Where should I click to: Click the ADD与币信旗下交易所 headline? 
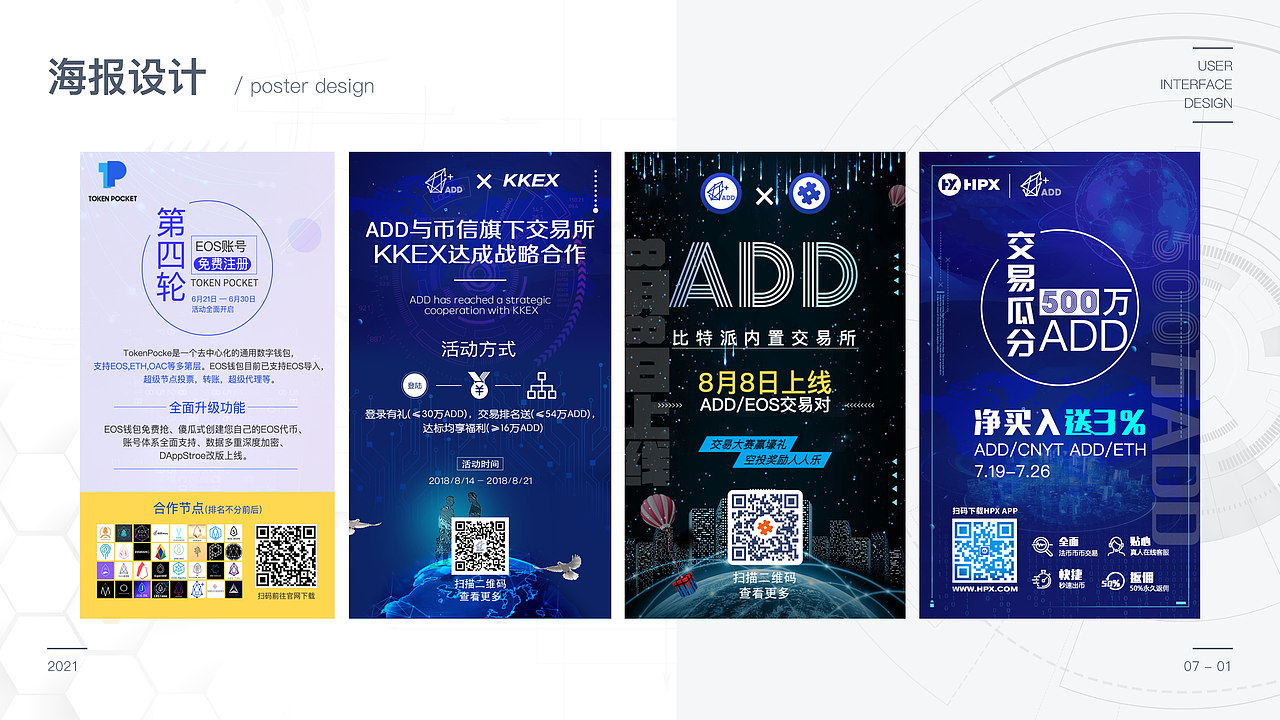480,230
